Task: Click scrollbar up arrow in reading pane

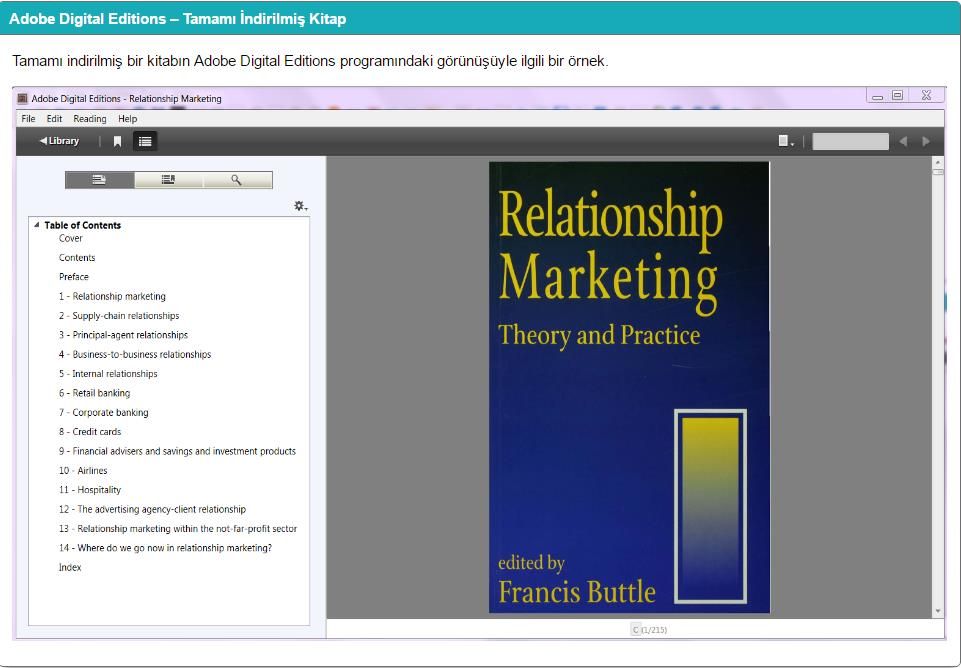Action: tap(938, 162)
